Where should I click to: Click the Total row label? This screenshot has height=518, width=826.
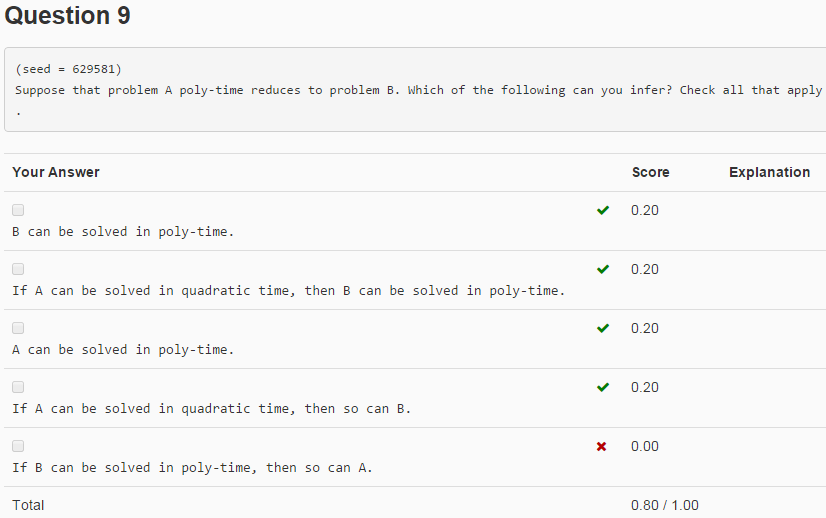[x=28, y=505]
